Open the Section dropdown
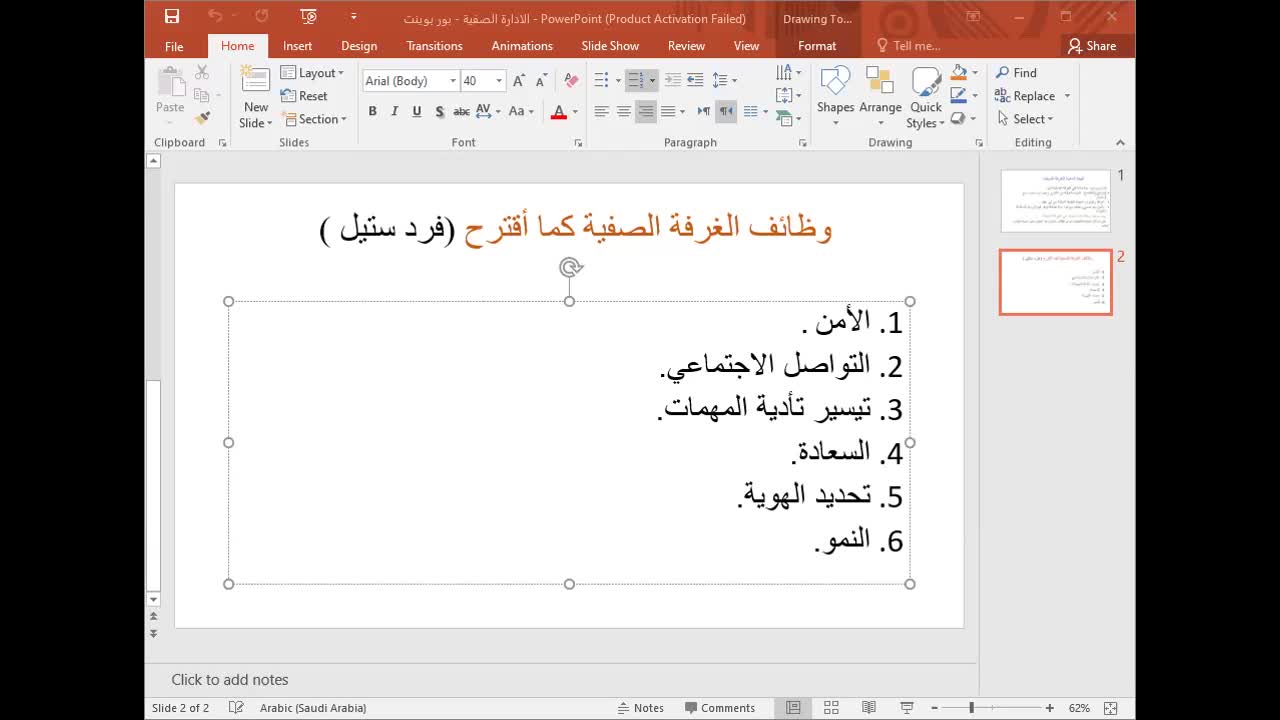 [314, 119]
